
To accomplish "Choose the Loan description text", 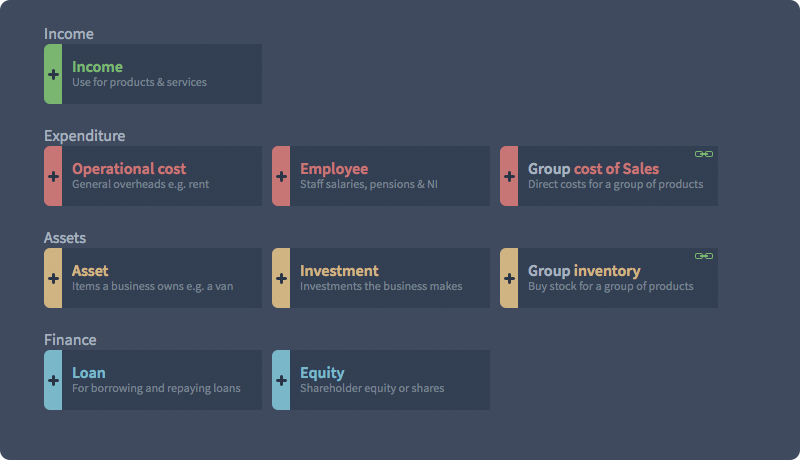I will tap(156, 389).
